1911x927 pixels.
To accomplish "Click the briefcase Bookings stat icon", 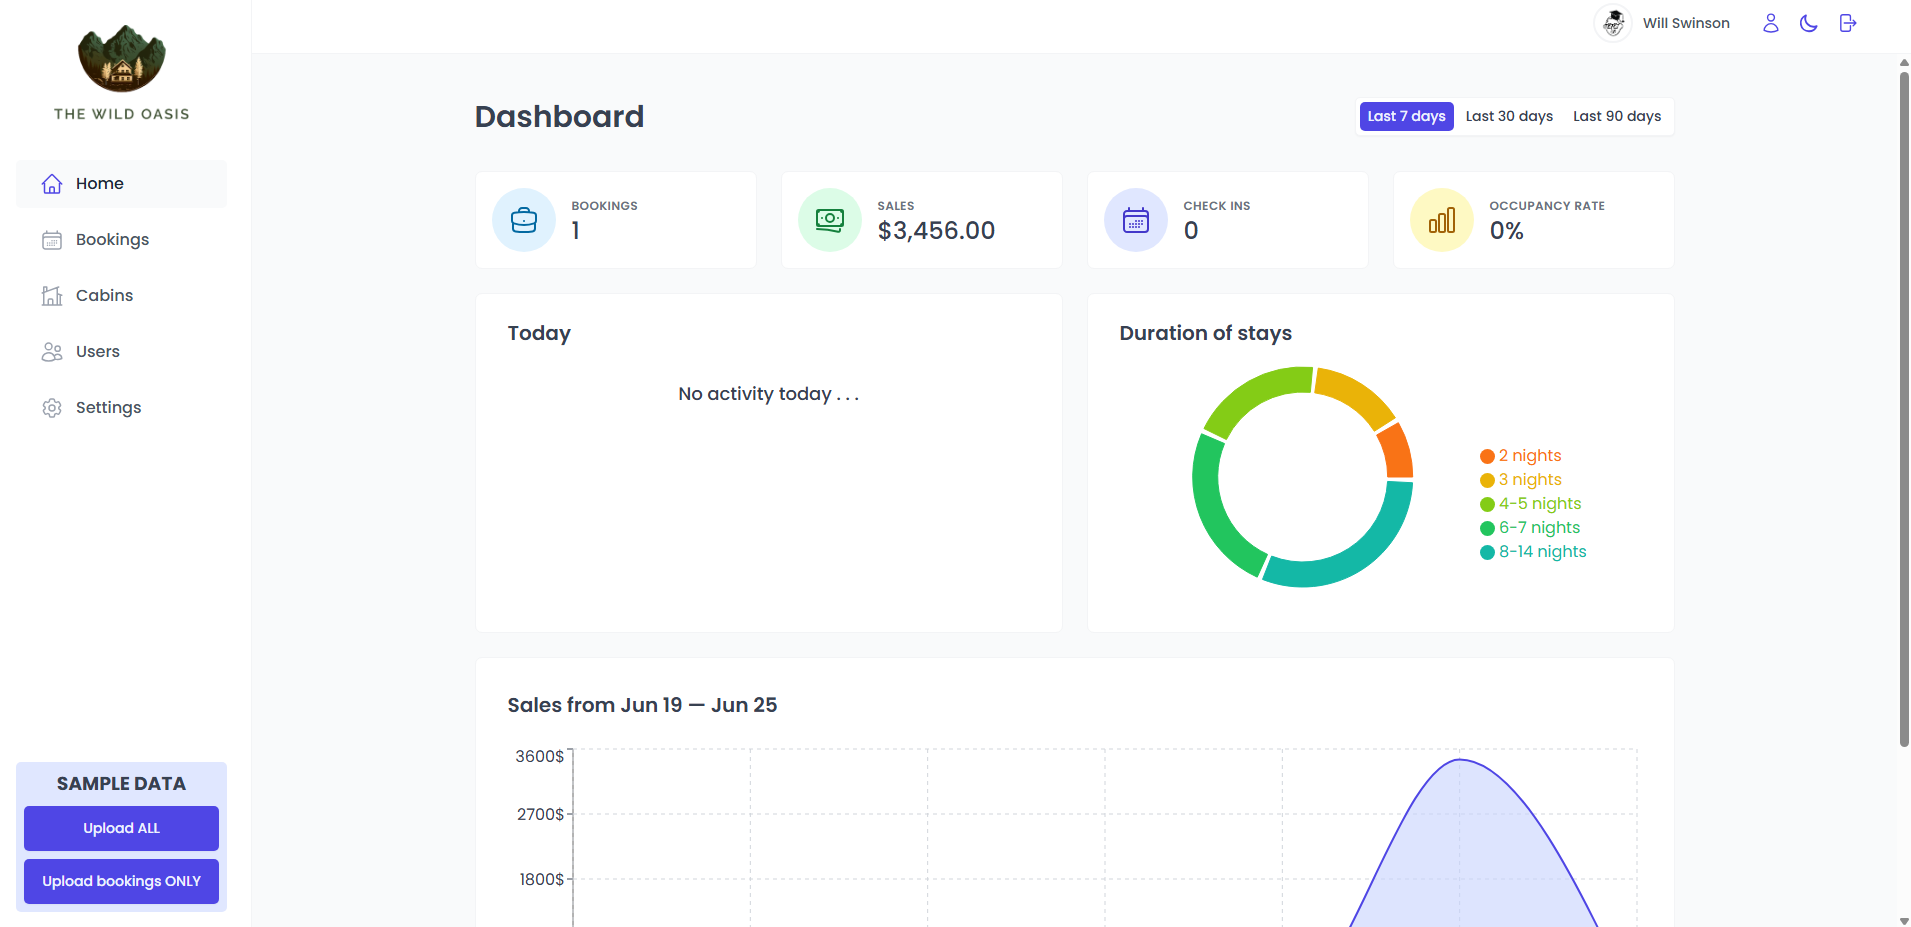I will [x=524, y=220].
